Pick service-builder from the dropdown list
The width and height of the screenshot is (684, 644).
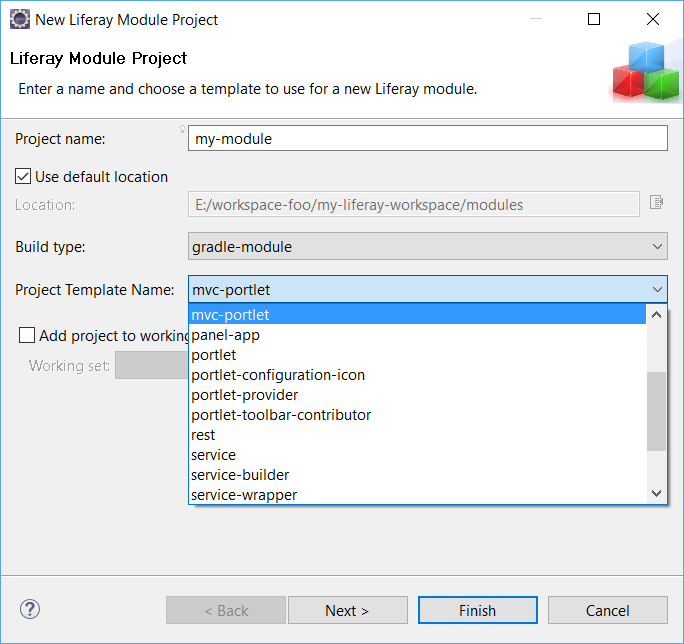tap(418, 475)
